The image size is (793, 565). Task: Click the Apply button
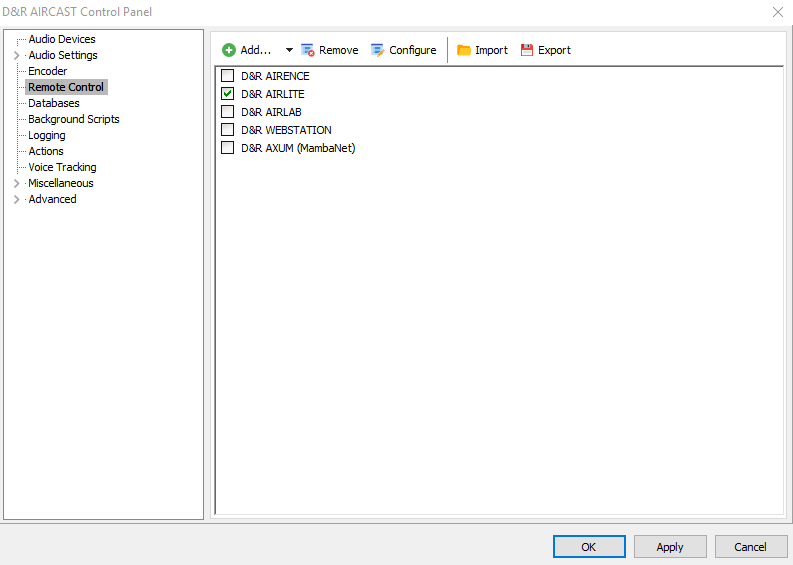click(x=669, y=547)
